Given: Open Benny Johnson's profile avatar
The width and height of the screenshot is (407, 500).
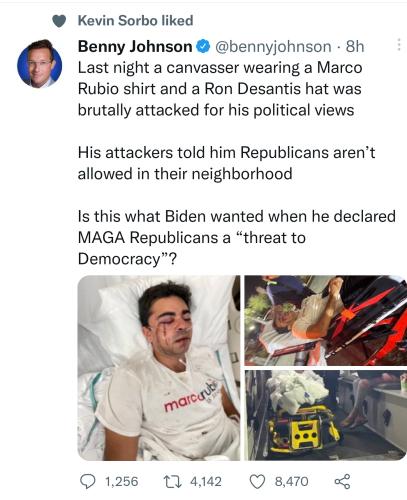Looking at the screenshot, I should coord(40,64).
